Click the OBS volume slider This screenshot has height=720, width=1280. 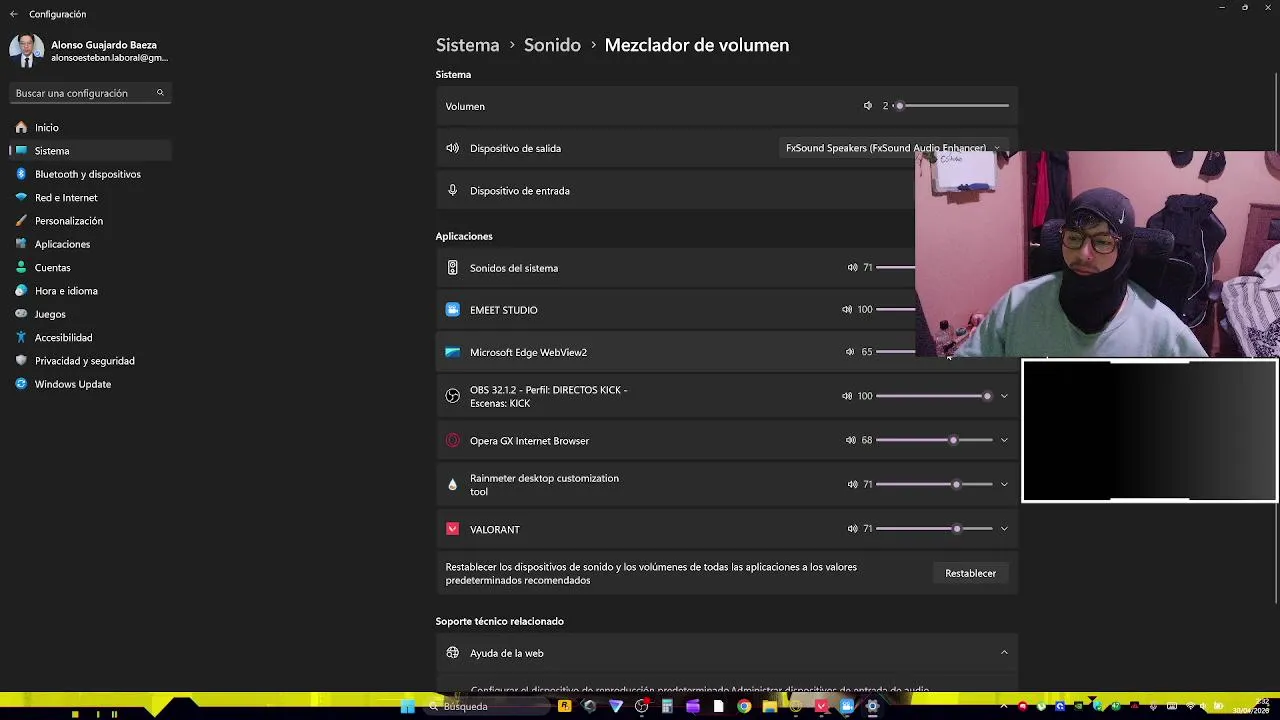(934, 396)
